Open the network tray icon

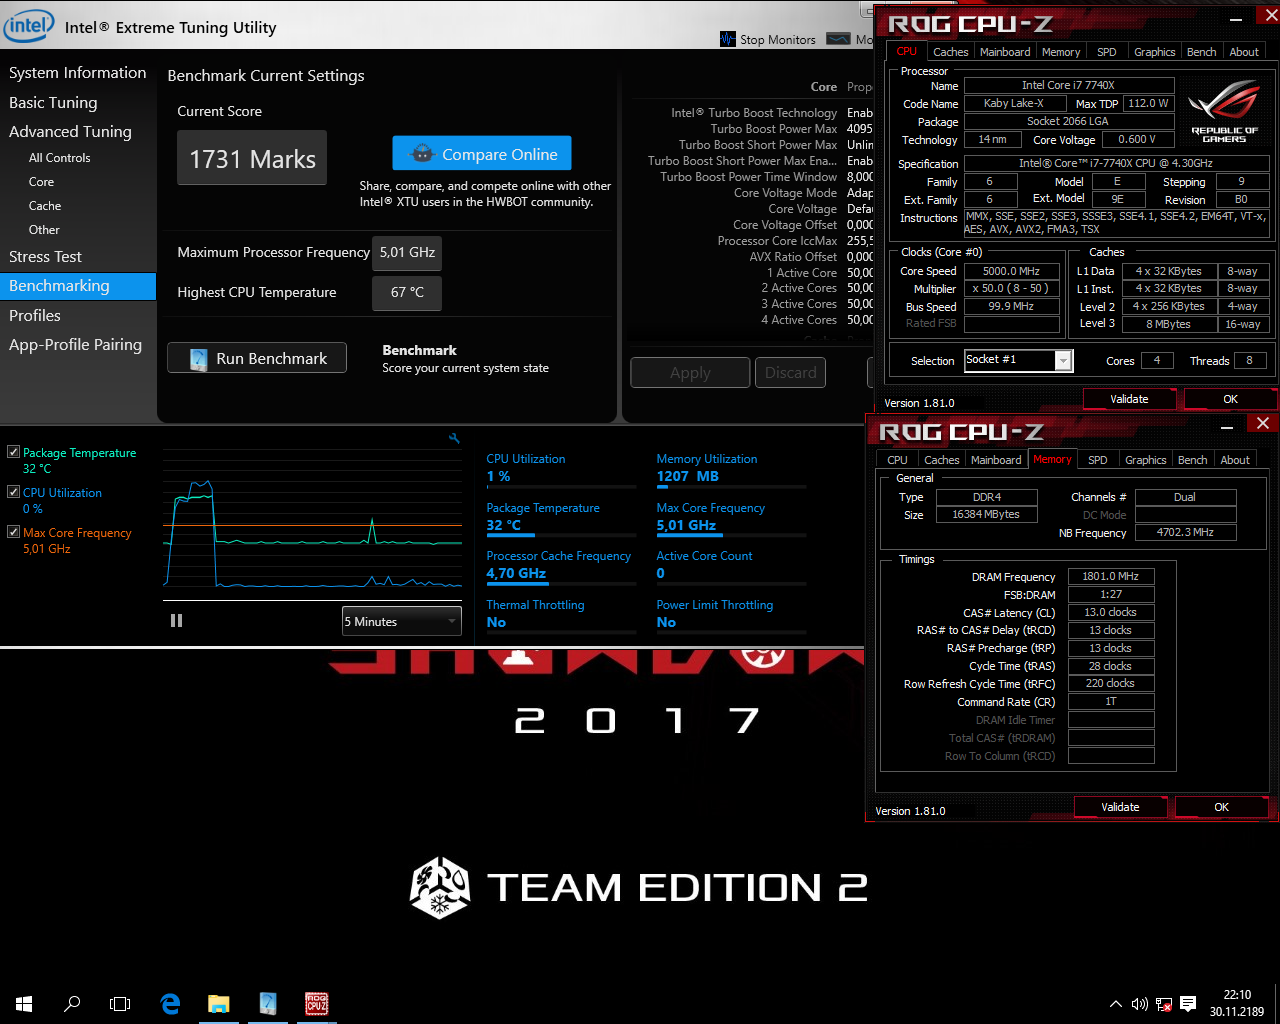point(1163,1004)
